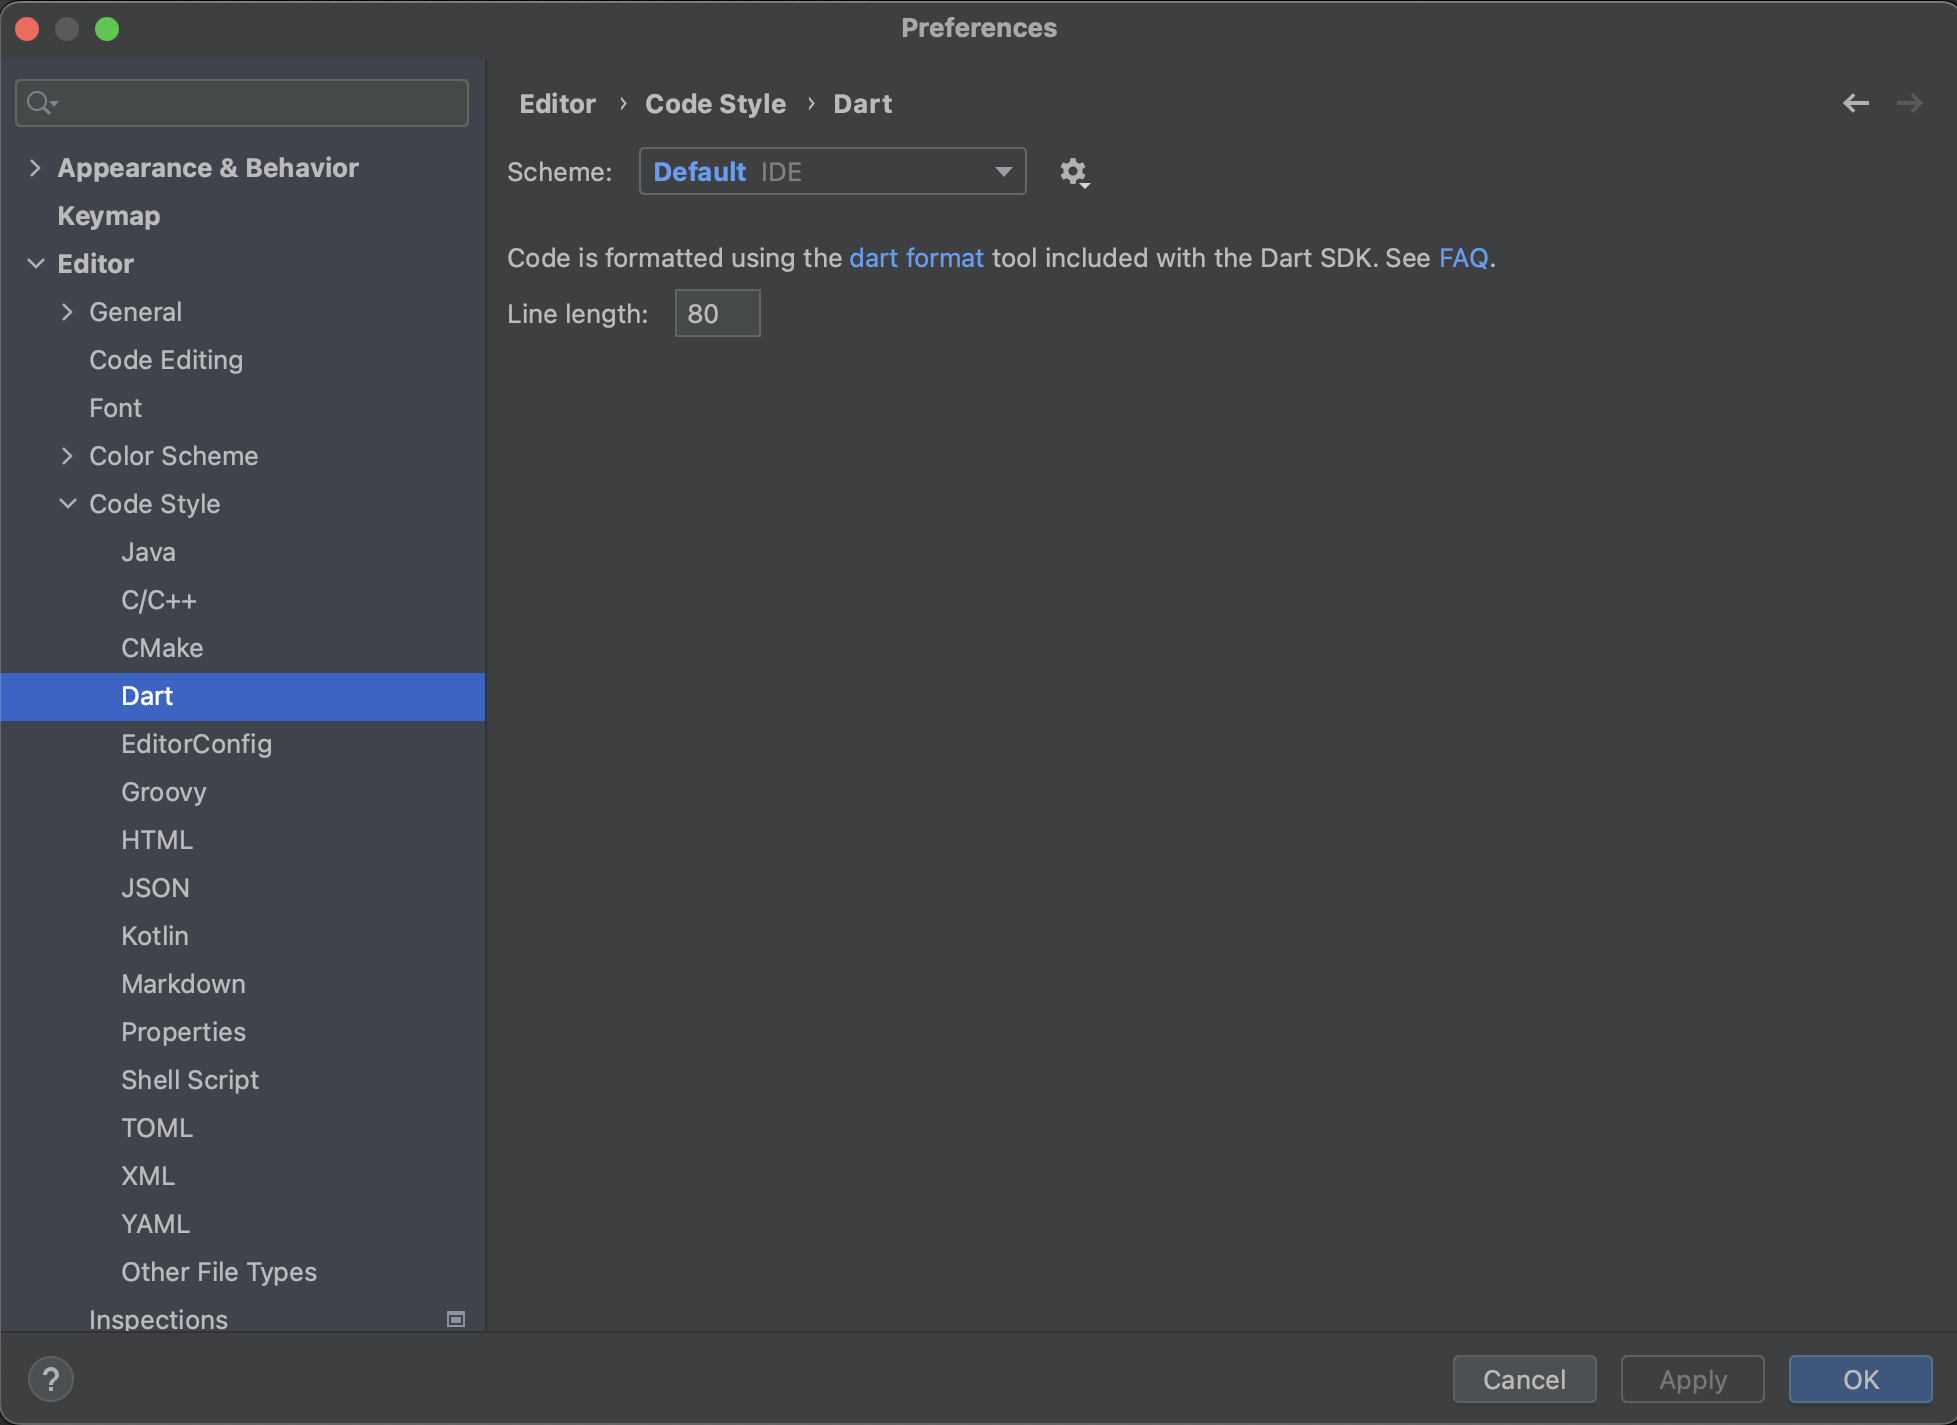Open Inspections settings
This screenshot has width=1957, height=1425.
click(158, 1319)
